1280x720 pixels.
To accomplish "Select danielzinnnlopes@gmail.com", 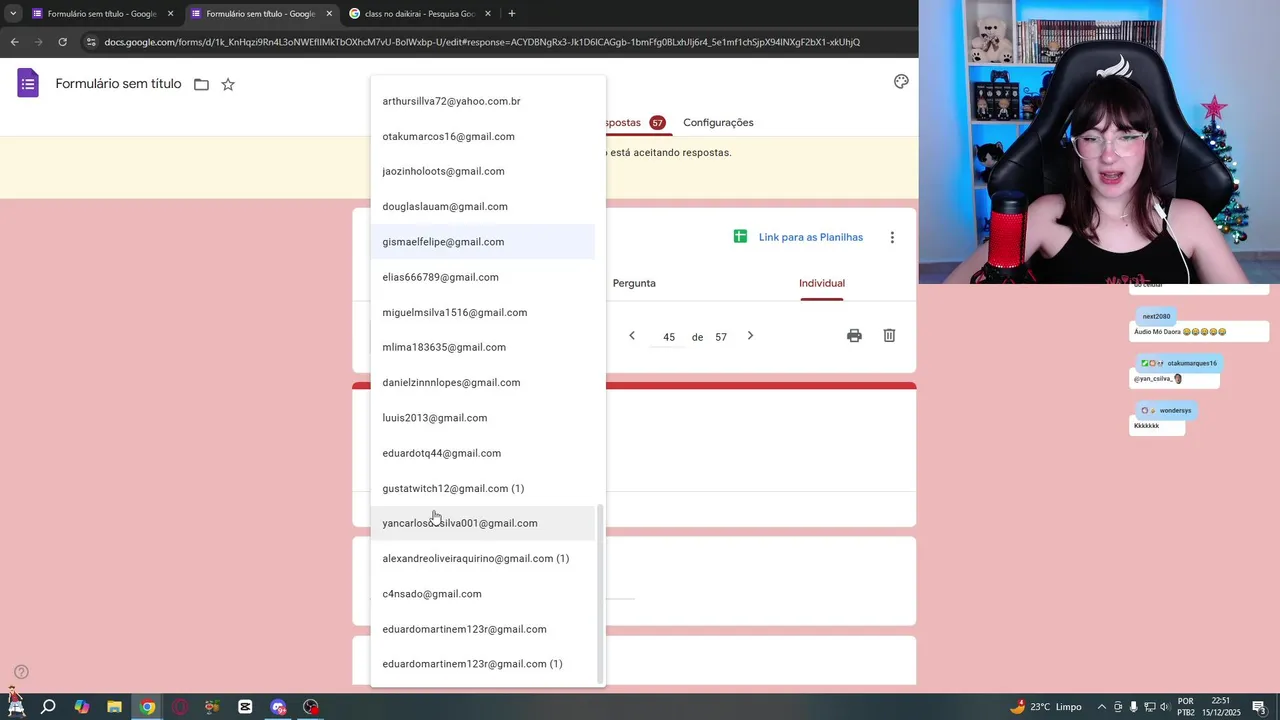I will (x=483, y=382).
